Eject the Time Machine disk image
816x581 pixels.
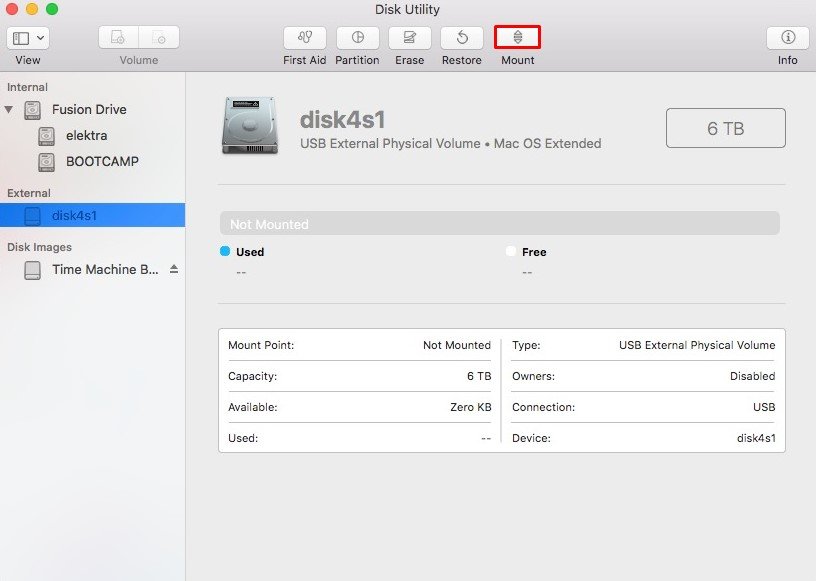pyautogui.click(x=173, y=269)
